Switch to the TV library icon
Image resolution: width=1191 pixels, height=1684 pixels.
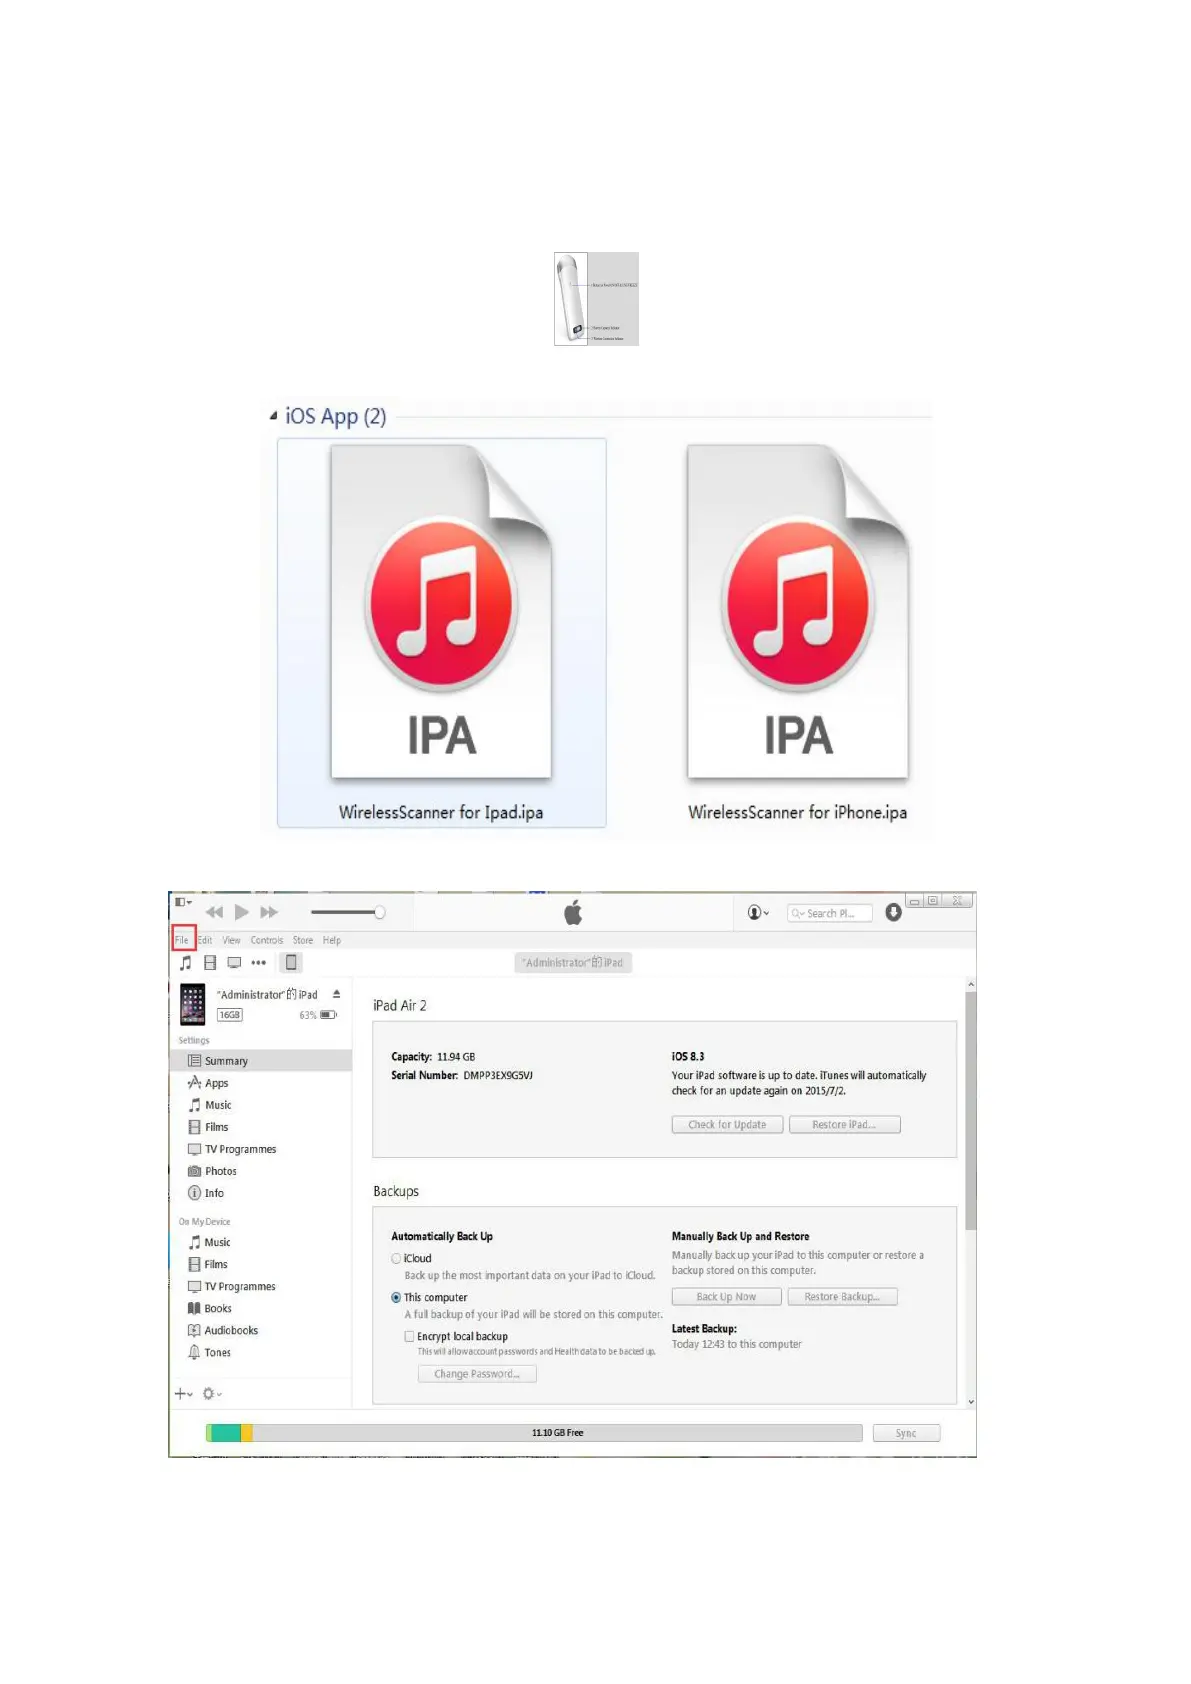tap(234, 962)
